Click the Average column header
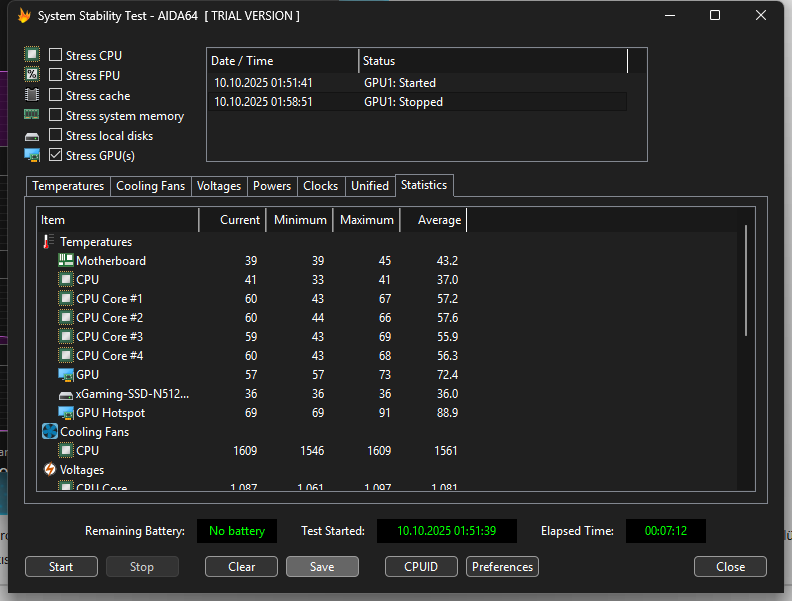Image resolution: width=792 pixels, height=601 pixels. tap(433, 220)
